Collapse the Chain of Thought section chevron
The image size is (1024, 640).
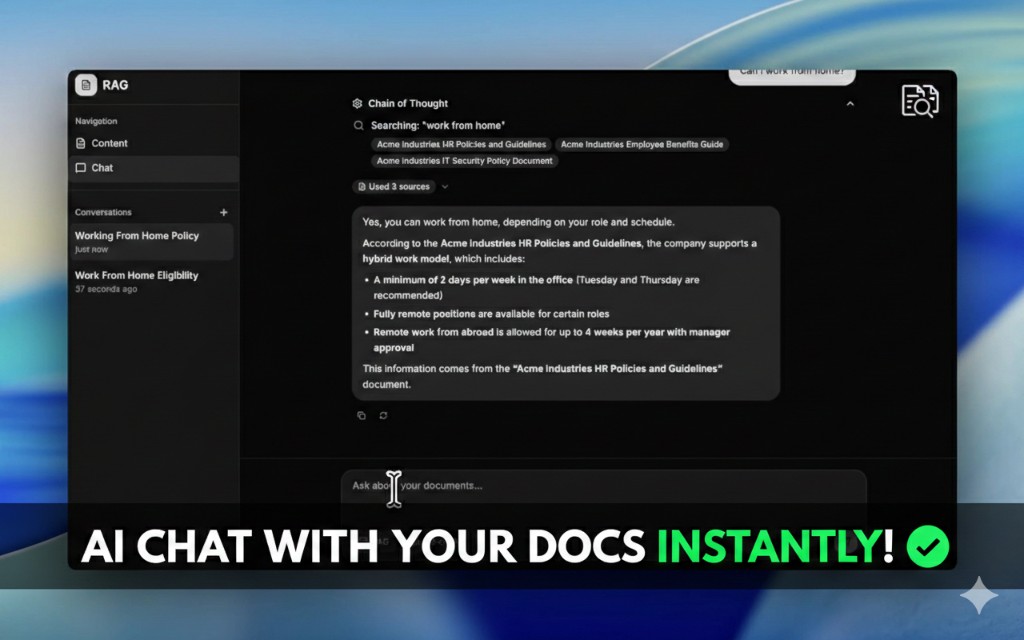click(850, 104)
